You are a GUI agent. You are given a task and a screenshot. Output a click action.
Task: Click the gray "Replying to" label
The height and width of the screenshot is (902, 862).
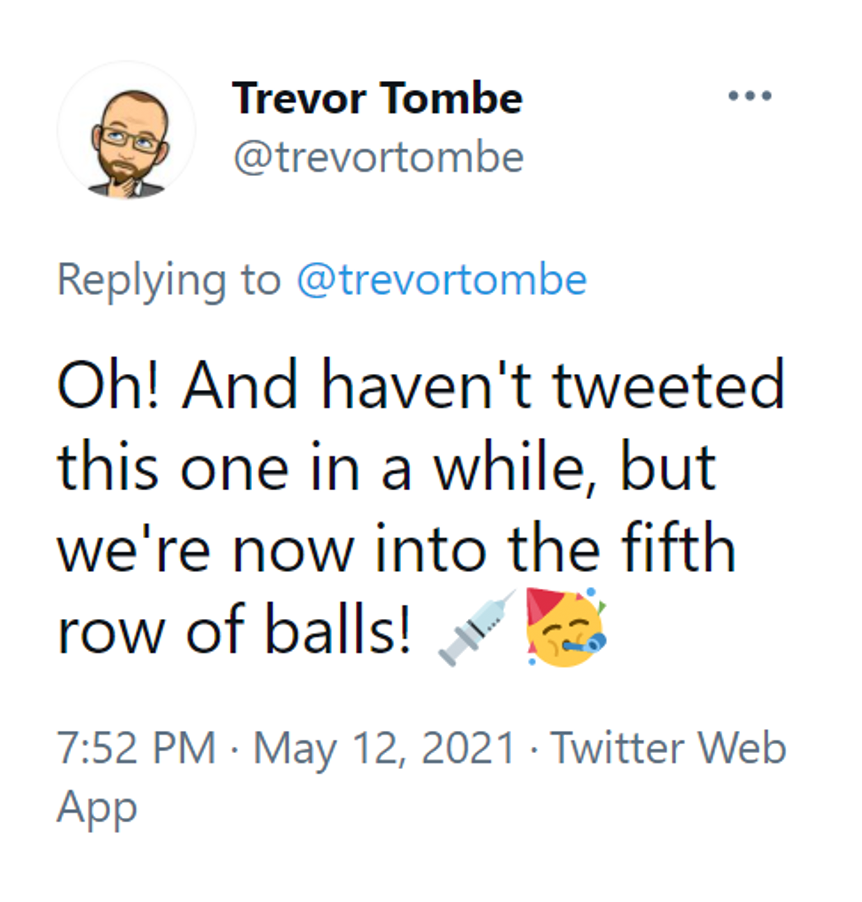(170, 280)
